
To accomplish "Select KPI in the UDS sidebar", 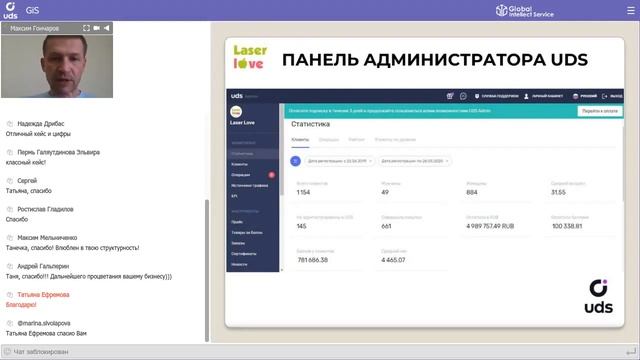I will 234,196.
